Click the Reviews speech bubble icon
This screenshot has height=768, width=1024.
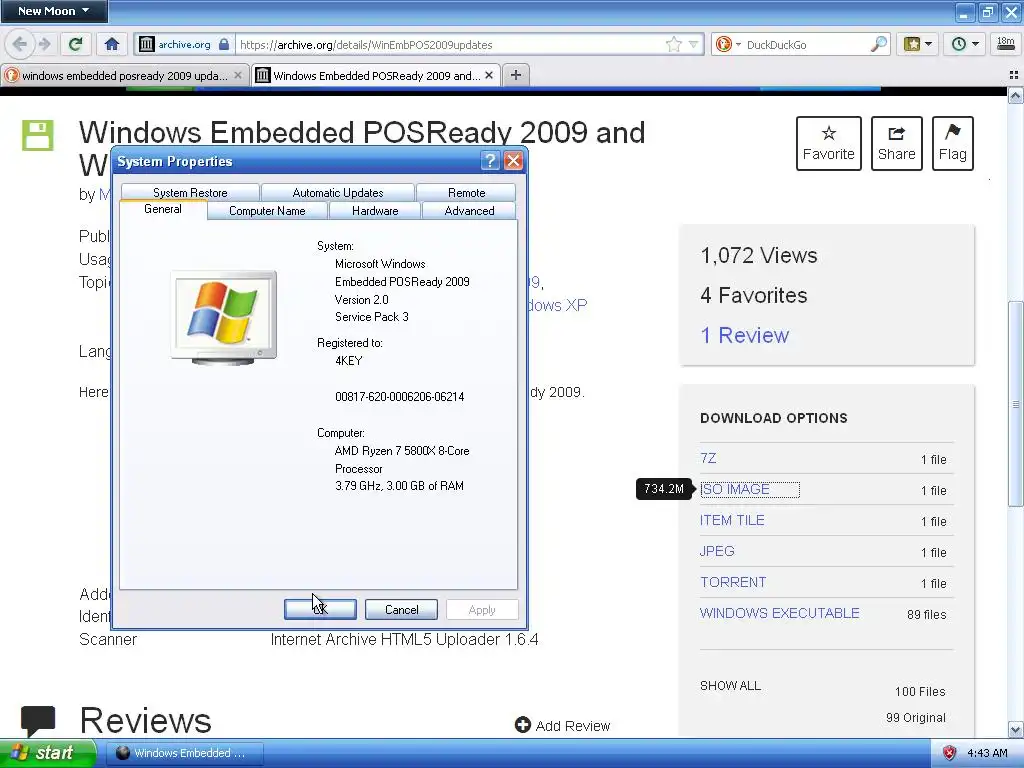pos(38,720)
